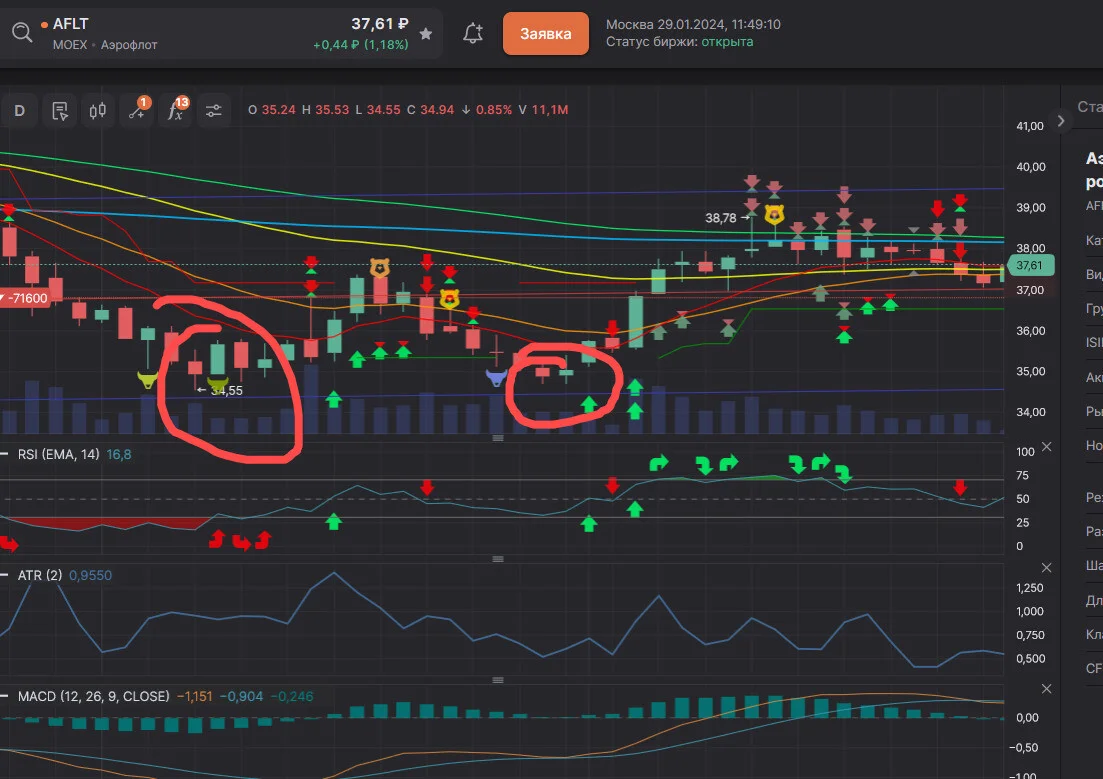
Task: Close the MACD indicator panel
Action: pos(1047,688)
